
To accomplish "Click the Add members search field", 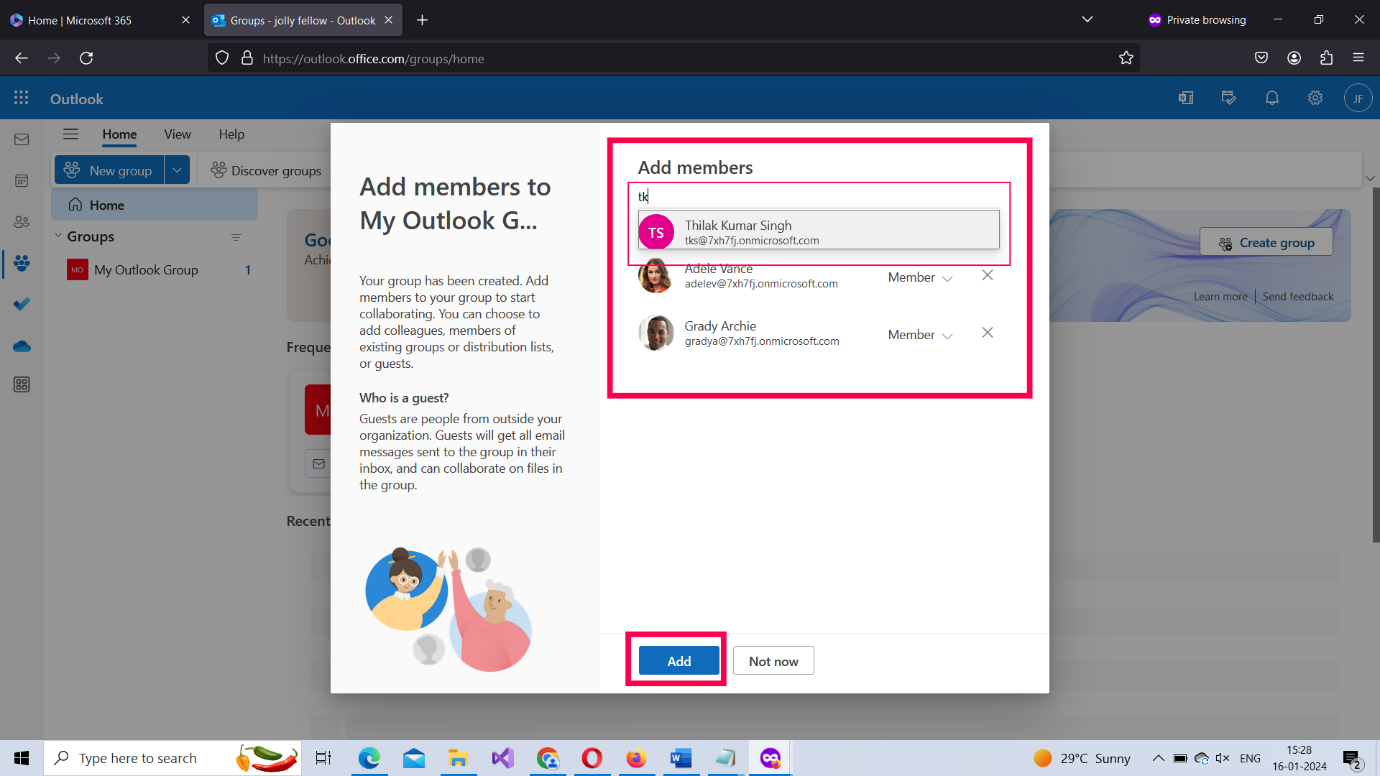I will coord(819,197).
